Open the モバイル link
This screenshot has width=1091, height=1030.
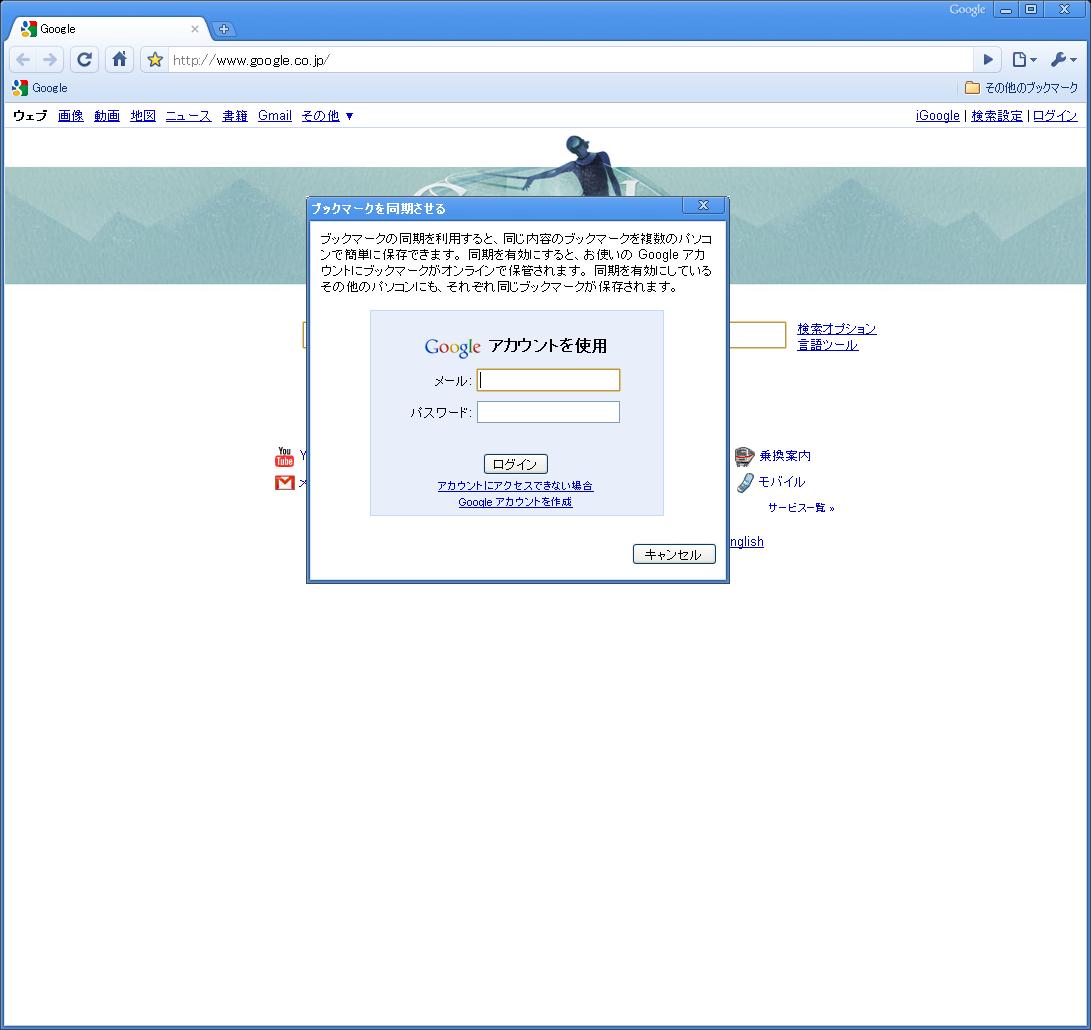(781, 482)
